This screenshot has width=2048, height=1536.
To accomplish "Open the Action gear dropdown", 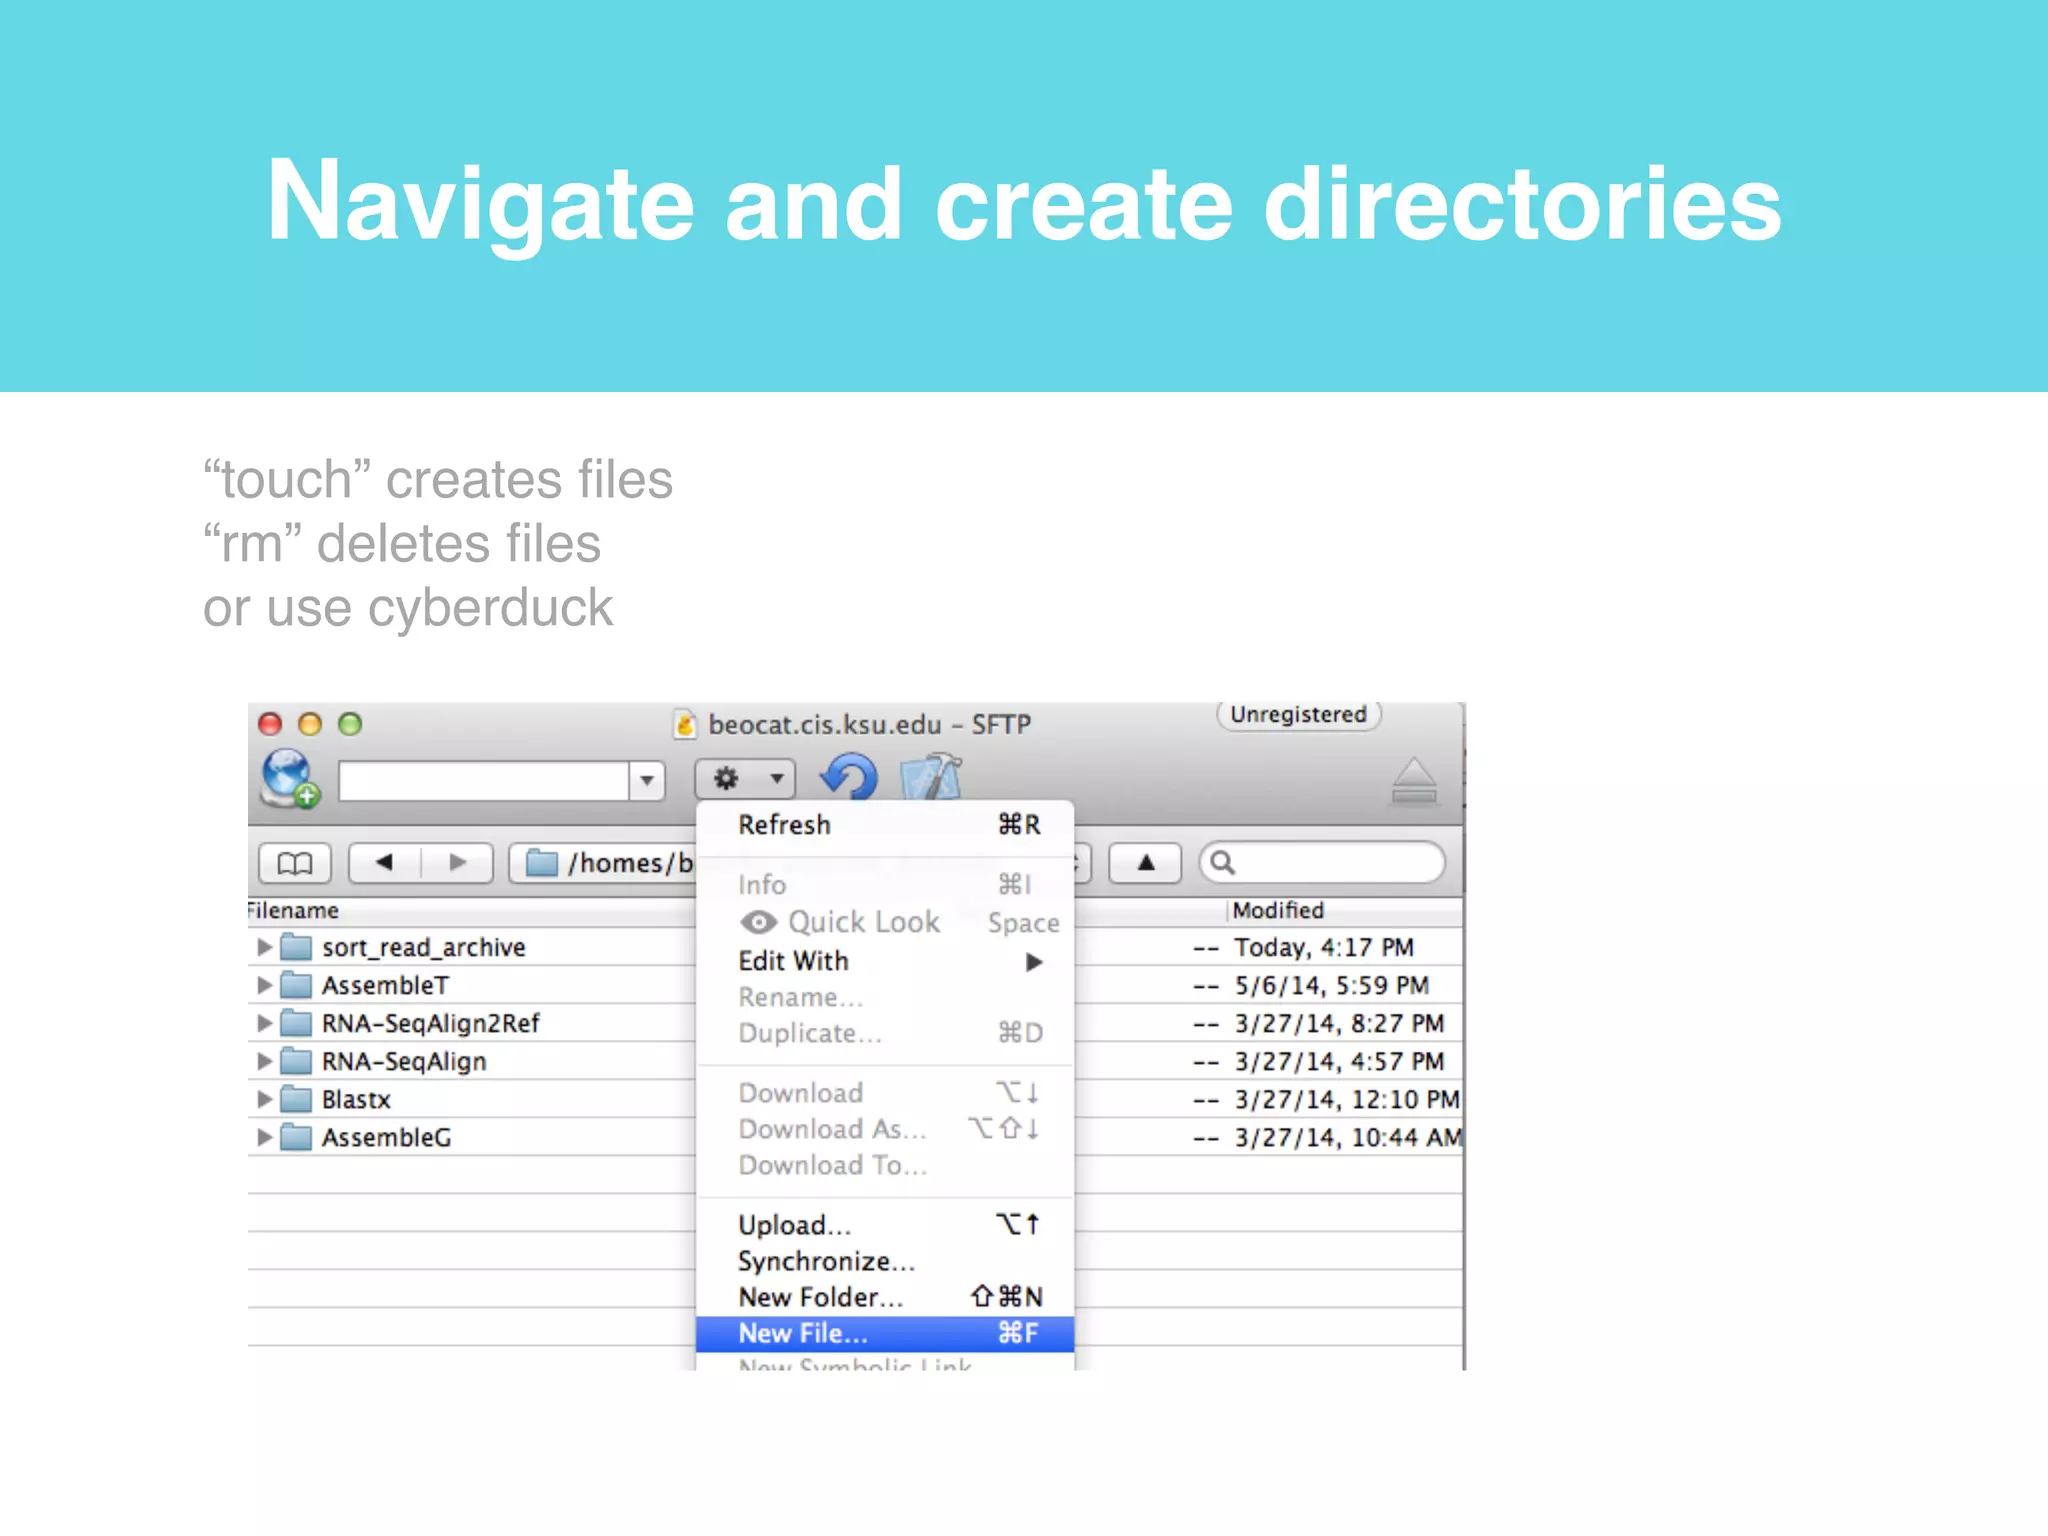I will coord(745,778).
